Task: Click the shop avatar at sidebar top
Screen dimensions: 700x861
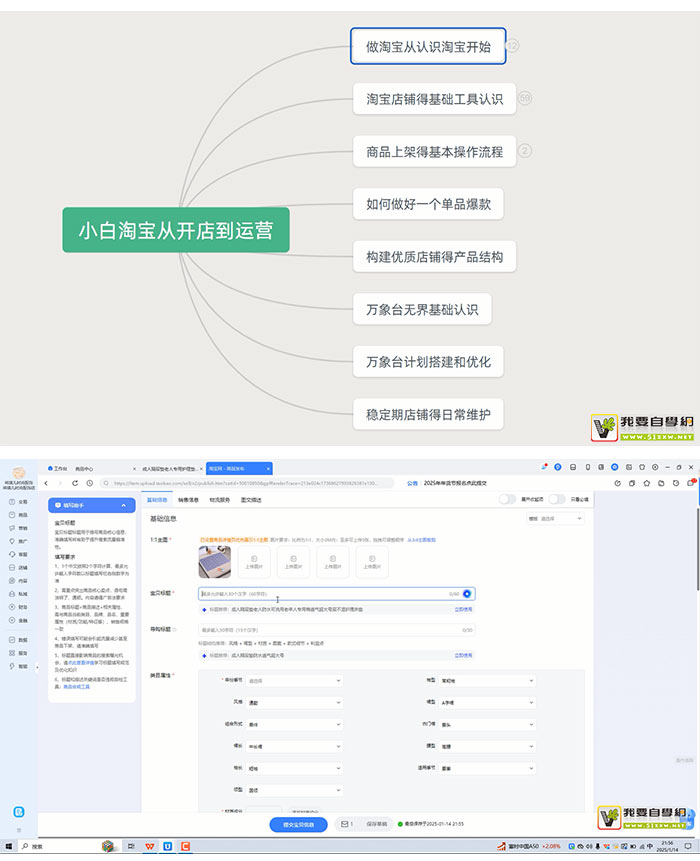Action: point(19,473)
